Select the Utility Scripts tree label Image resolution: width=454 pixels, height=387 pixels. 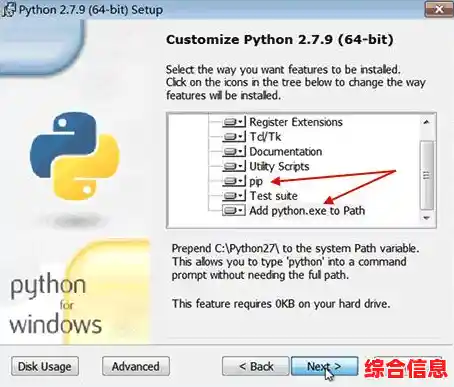(x=279, y=166)
